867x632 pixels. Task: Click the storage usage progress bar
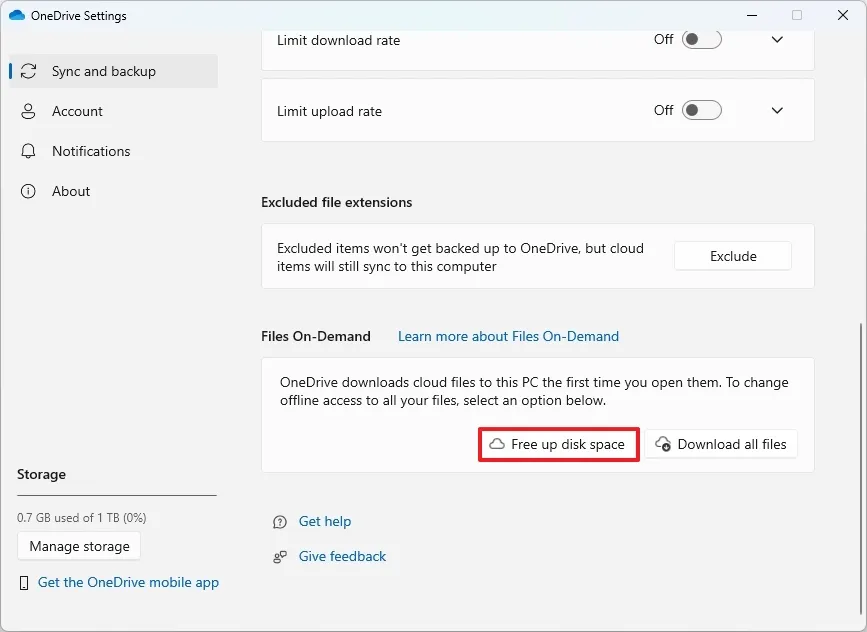tap(116, 494)
